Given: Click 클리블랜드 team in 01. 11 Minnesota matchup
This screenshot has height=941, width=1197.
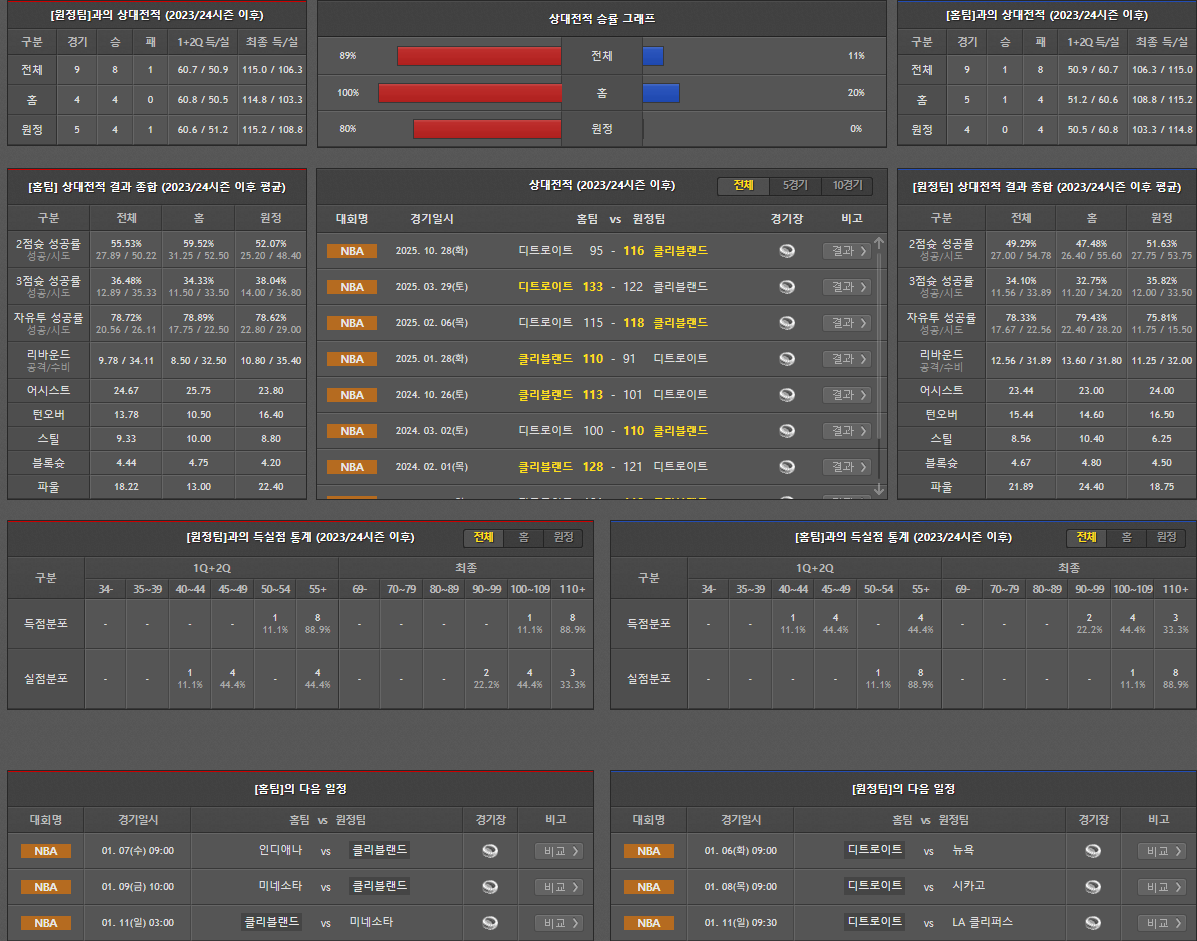Looking at the screenshot, I should coord(271,922).
